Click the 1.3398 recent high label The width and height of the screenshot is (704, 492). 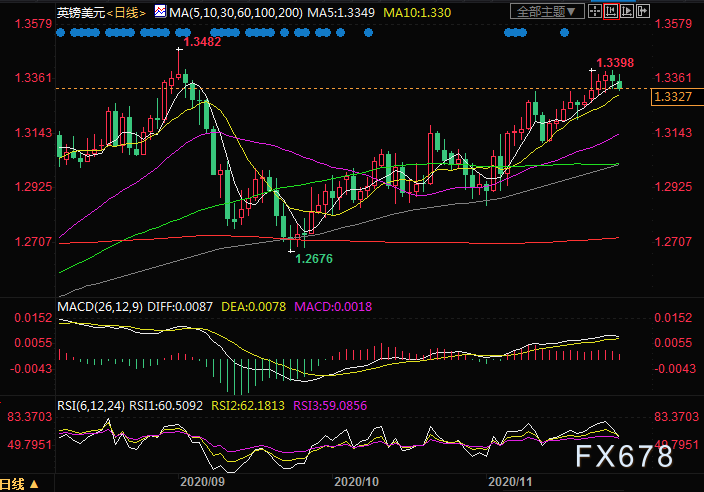click(x=615, y=63)
